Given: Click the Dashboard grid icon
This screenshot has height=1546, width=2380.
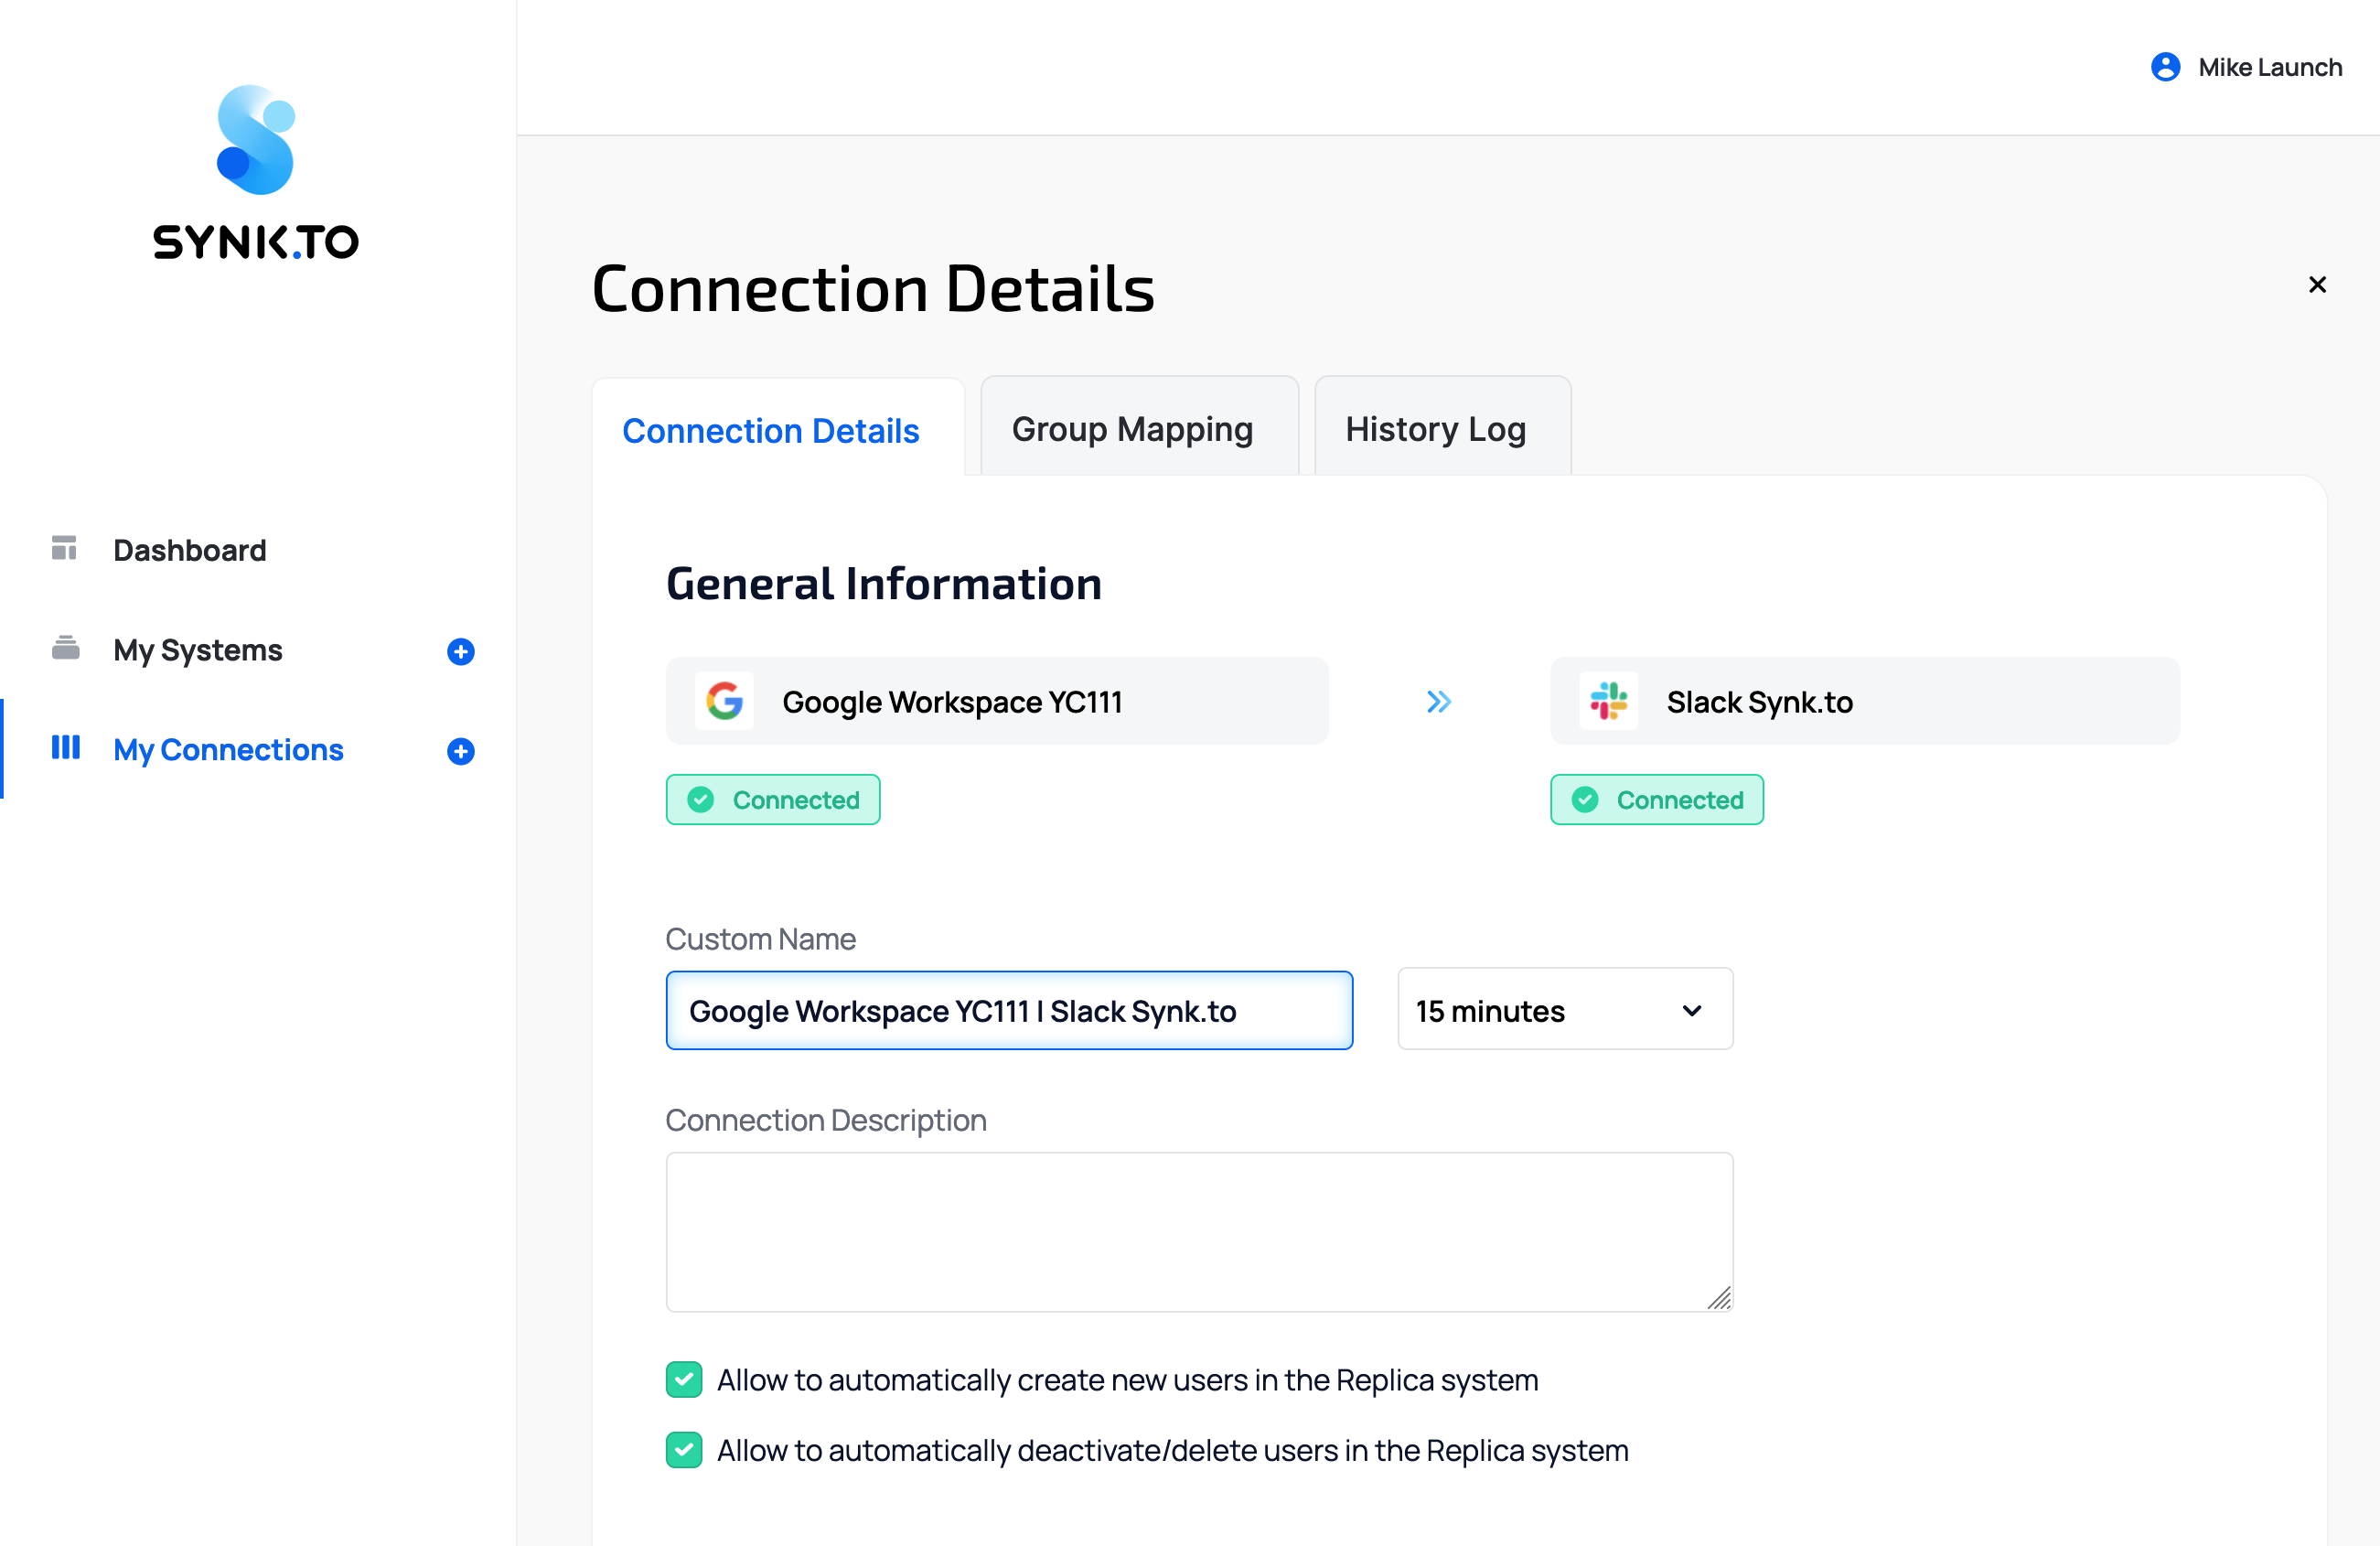Looking at the screenshot, I should (x=64, y=548).
